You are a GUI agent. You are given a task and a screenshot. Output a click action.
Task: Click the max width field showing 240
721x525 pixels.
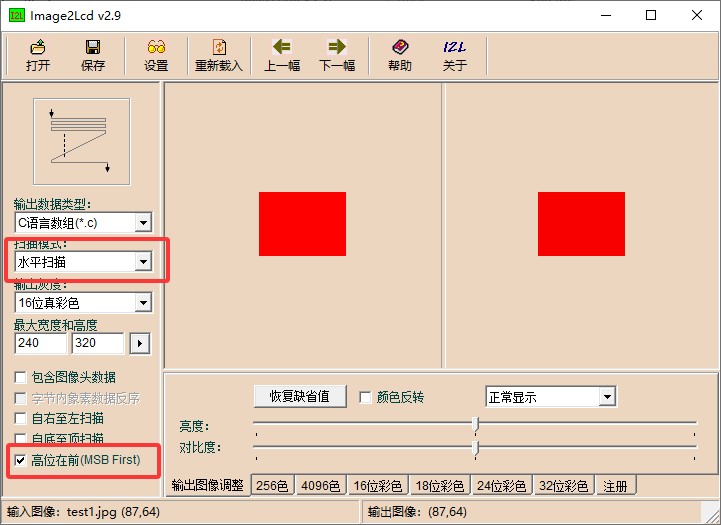41,343
